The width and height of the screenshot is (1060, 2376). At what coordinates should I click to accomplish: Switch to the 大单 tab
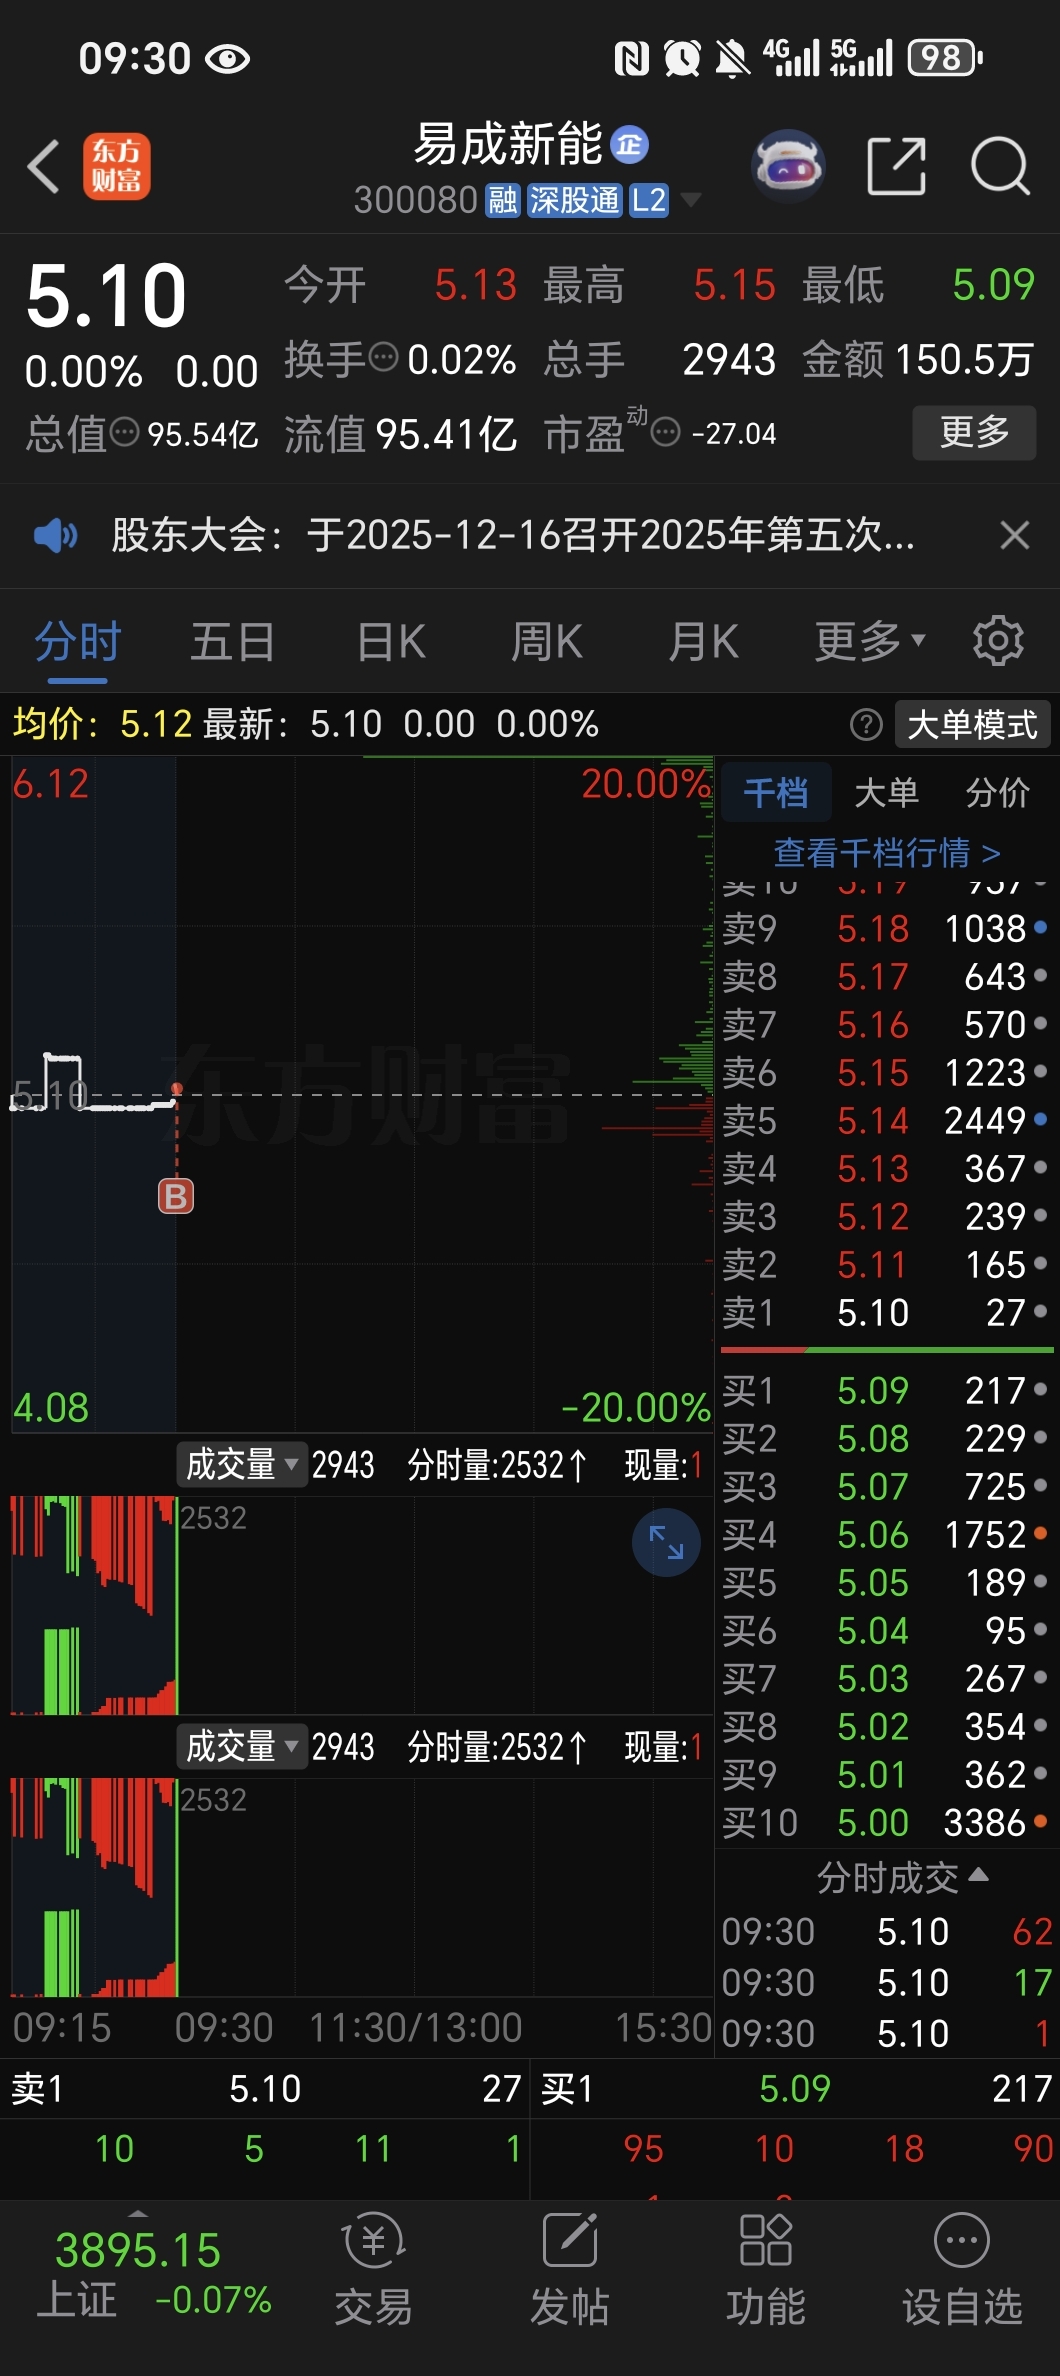coord(886,793)
